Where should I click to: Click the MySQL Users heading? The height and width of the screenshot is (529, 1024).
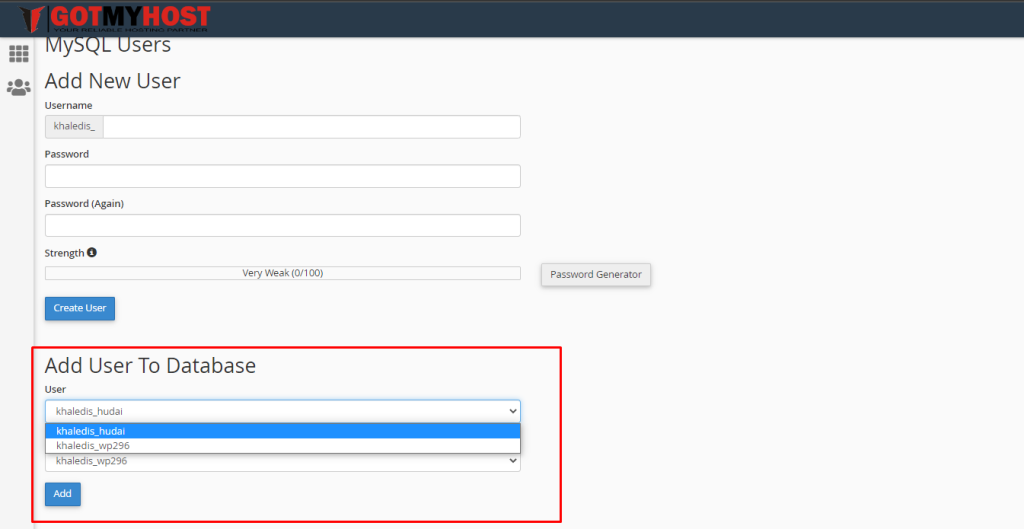pyautogui.click(x=108, y=45)
